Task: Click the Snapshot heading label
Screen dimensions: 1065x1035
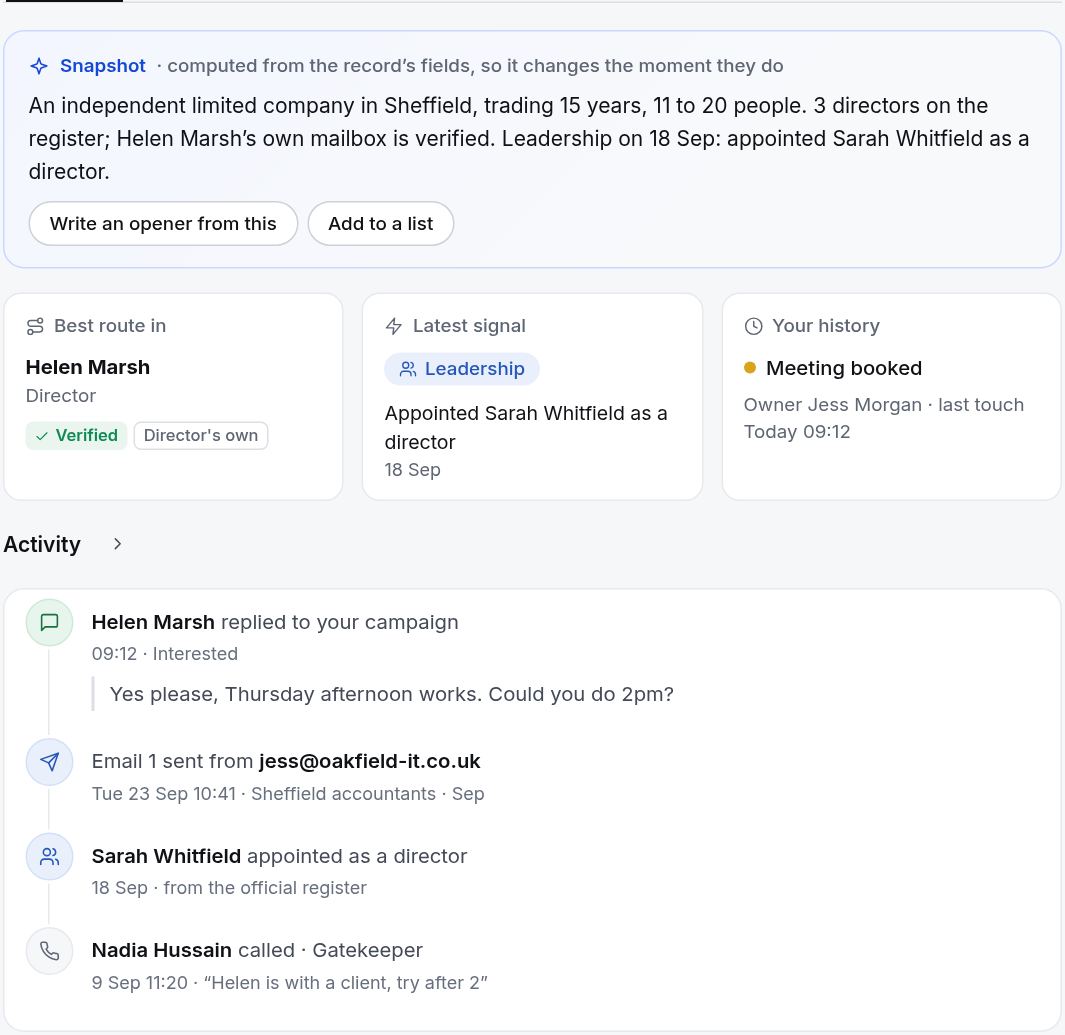Action: point(103,66)
